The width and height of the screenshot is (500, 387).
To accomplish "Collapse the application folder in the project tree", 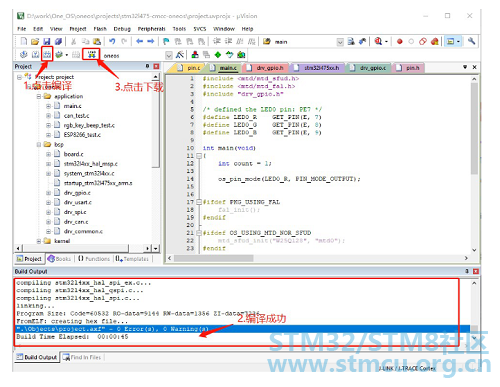I will [x=39, y=97].
